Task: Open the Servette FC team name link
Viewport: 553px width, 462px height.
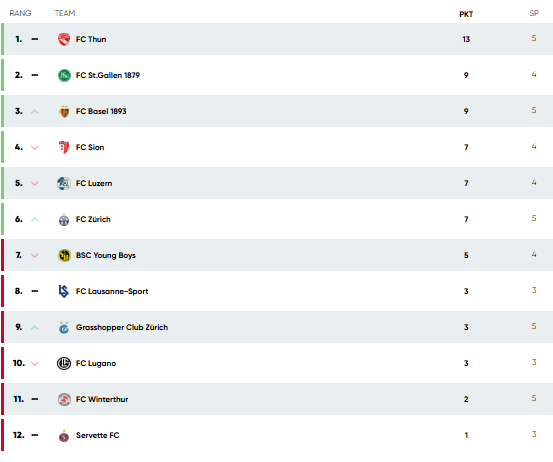Action: coord(97,435)
